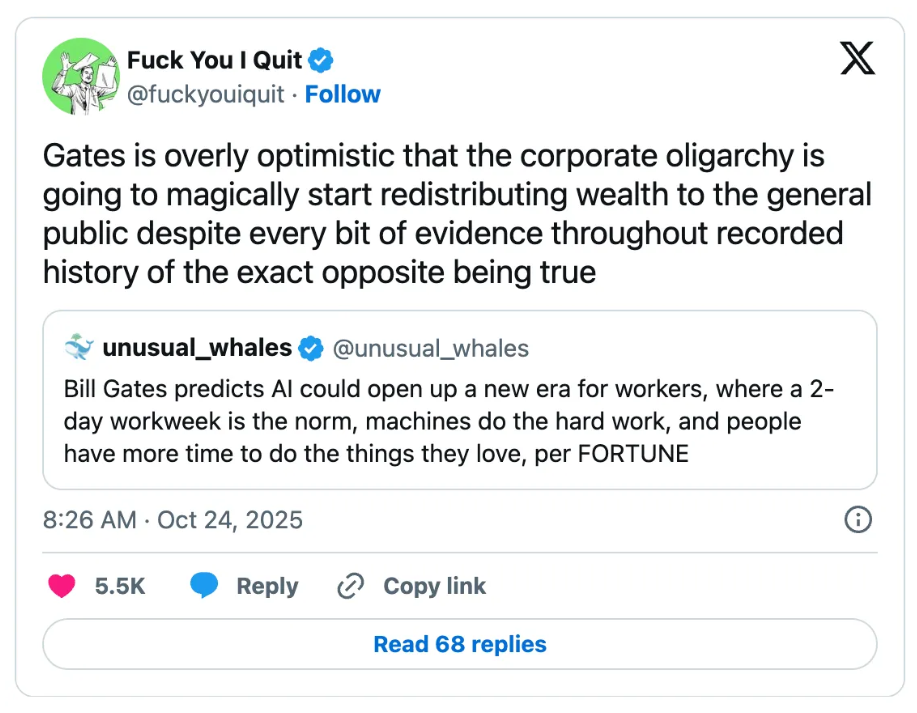The image size is (917, 713).
Task: Click the unusual_whales verified badge
Action: (x=311, y=348)
